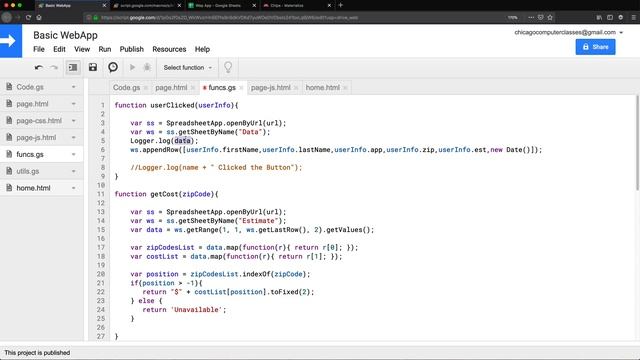Switch to the funcs.gs editor tab
Image resolution: width=640 pixels, height=360 pixels.
[x=222, y=87]
